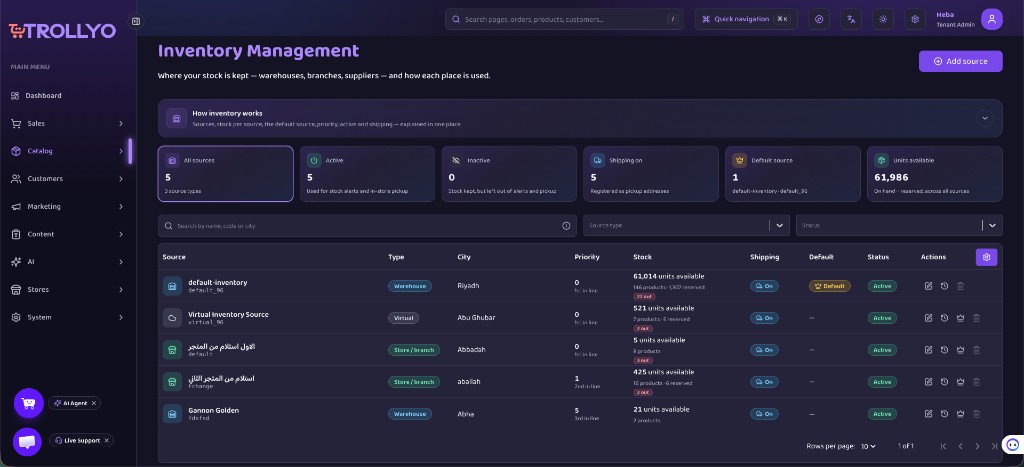Screen dimensions: 1024x467
Task: Toggle shipping On for aballah source
Action: [x=764, y=382]
